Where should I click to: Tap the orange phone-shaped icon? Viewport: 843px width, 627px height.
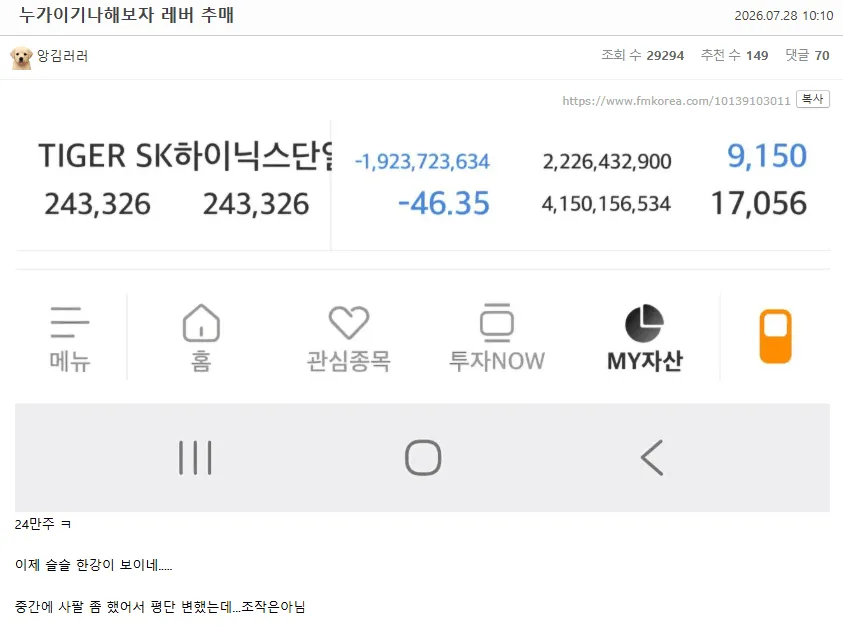[x=775, y=336]
